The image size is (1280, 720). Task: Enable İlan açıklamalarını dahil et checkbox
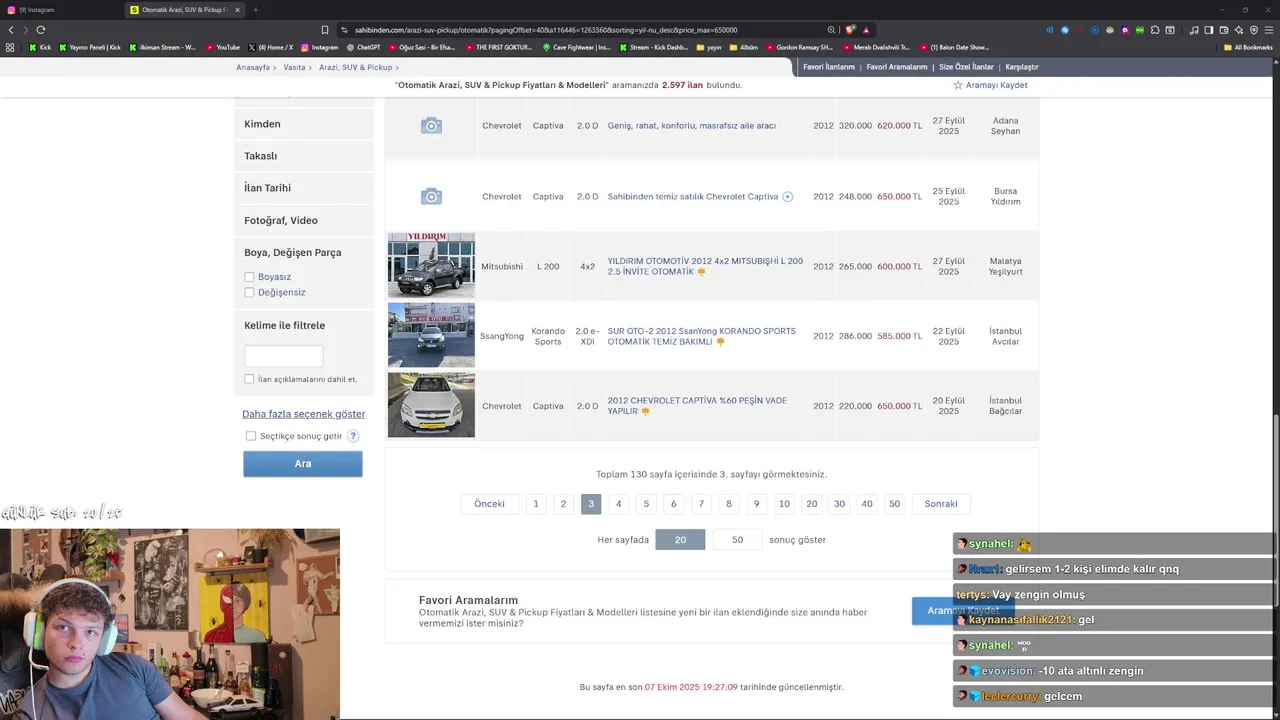pos(249,379)
